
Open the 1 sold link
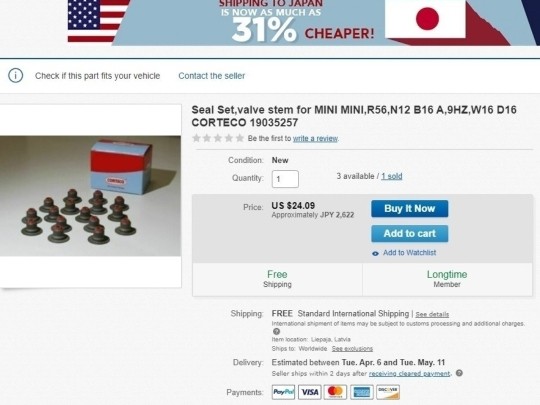(x=392, y=176)
